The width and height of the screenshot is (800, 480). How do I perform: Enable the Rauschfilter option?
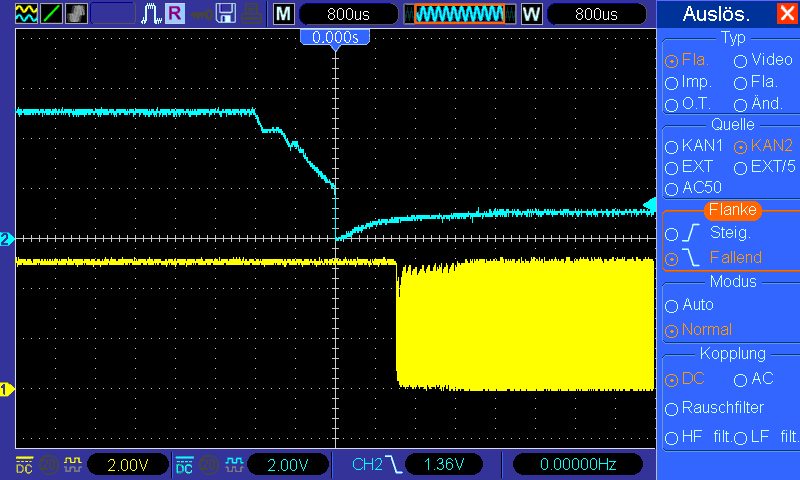click(x=714, y=408)
